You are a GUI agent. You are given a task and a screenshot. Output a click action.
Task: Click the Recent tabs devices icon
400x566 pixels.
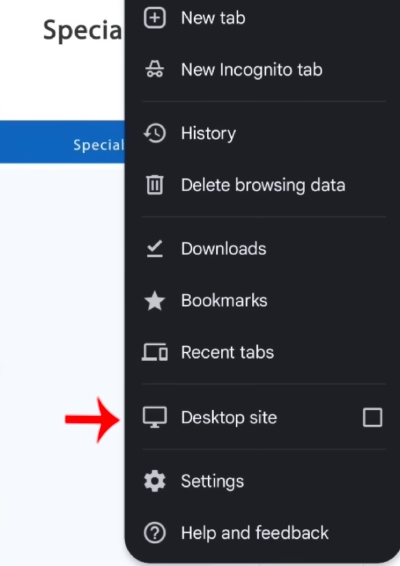tap(155, 352)
